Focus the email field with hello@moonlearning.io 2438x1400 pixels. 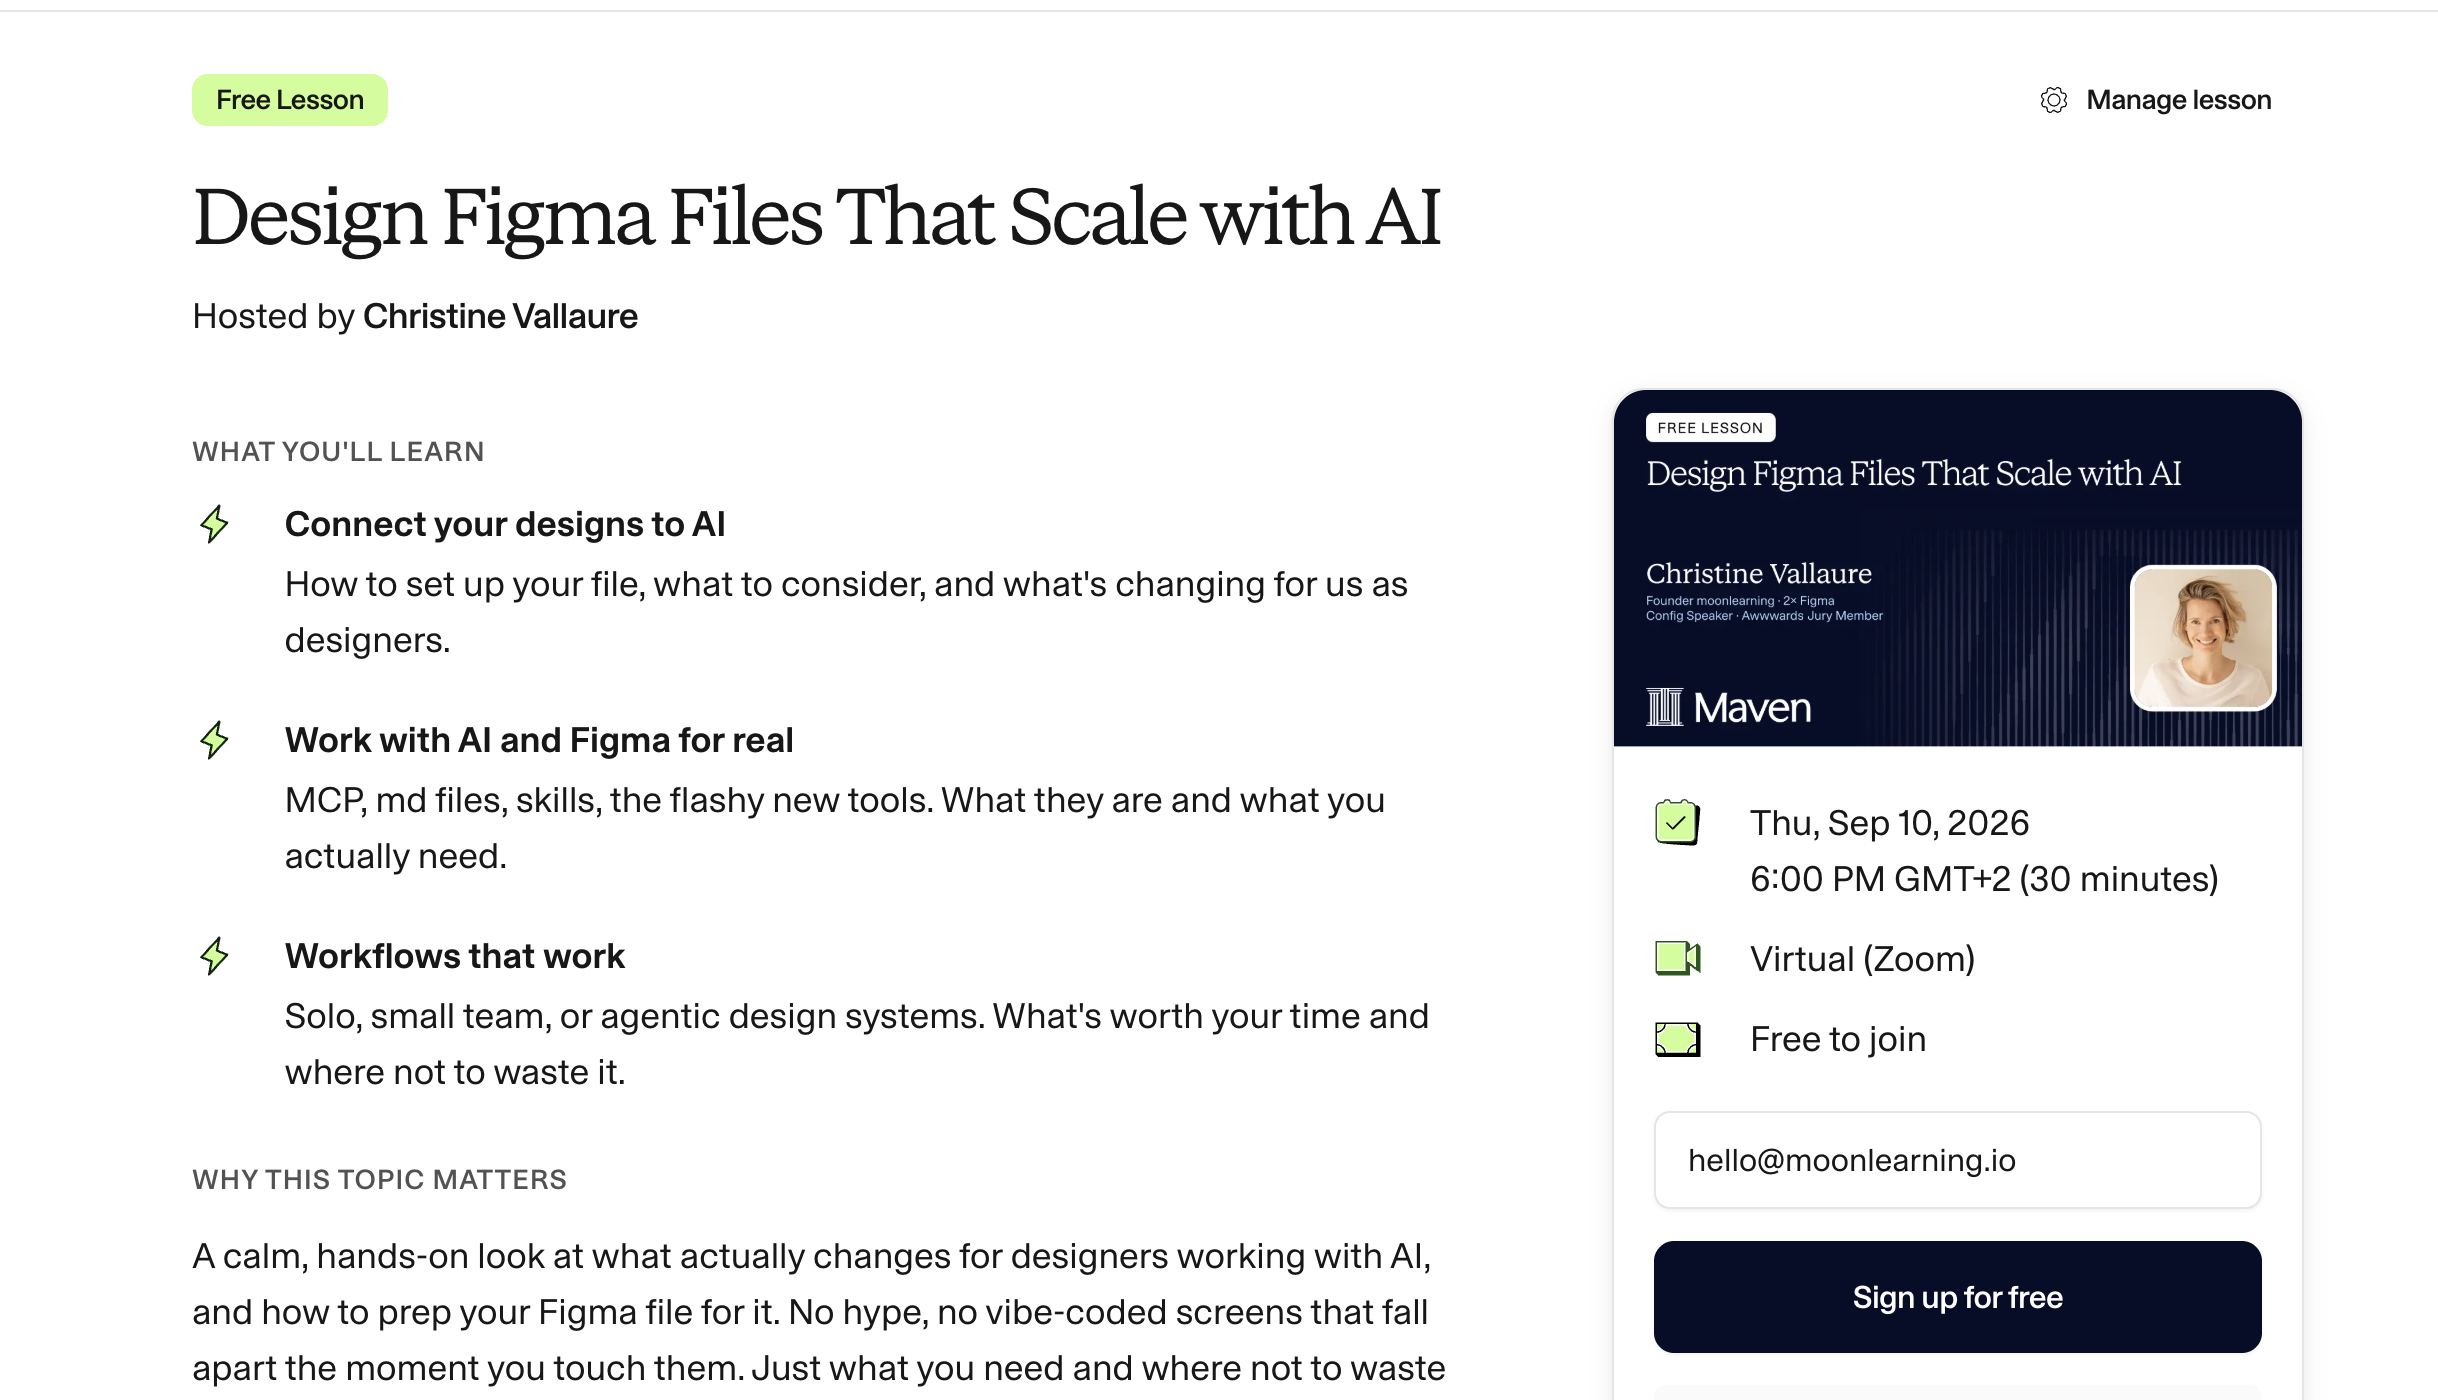point(1957,1160)
